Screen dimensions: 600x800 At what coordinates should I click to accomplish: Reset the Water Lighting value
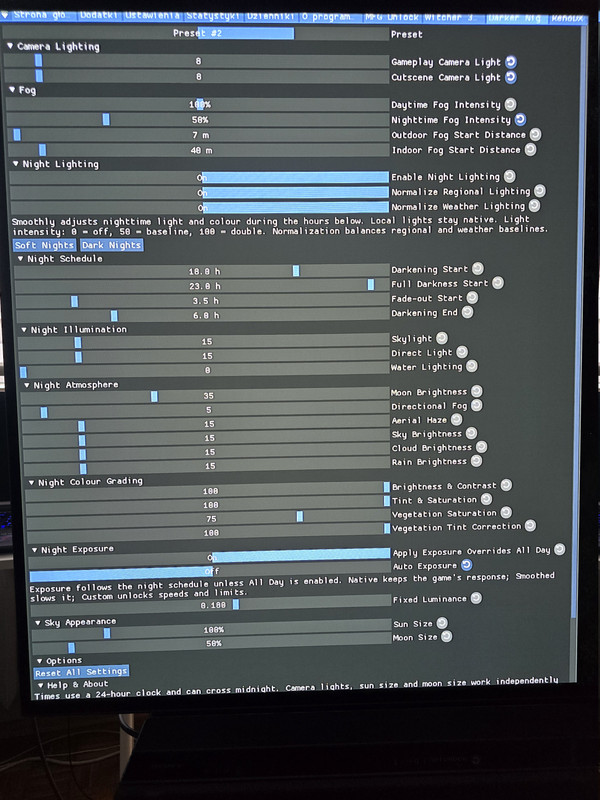click(472, 366)
